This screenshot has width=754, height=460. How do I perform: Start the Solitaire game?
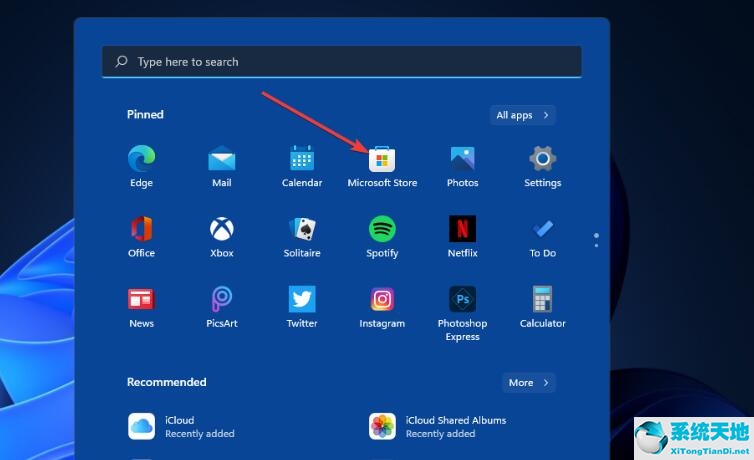pyautogui.click(x=302, y=237)
